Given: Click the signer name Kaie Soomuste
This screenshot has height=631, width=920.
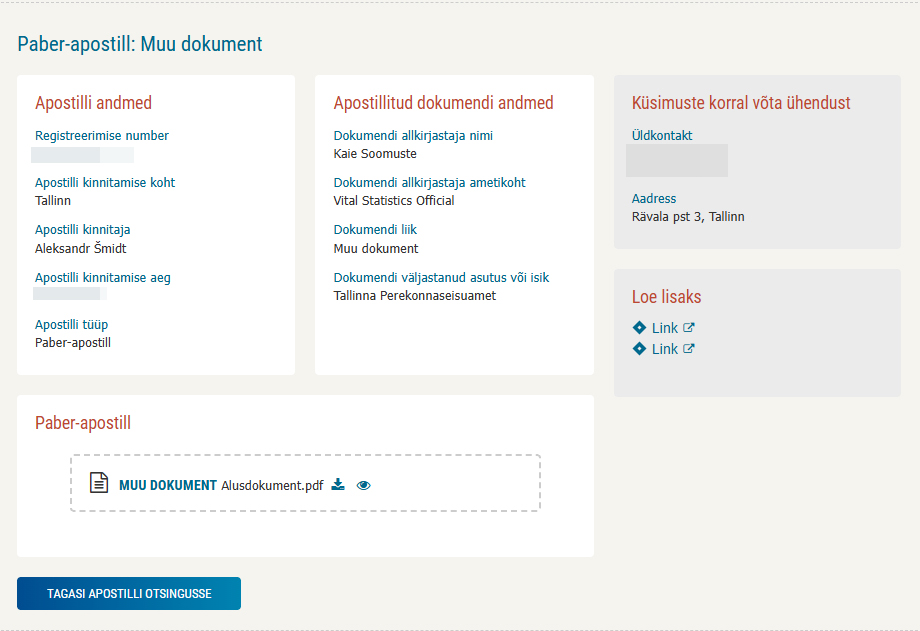Looking at the screenshot, I should 375,154.
